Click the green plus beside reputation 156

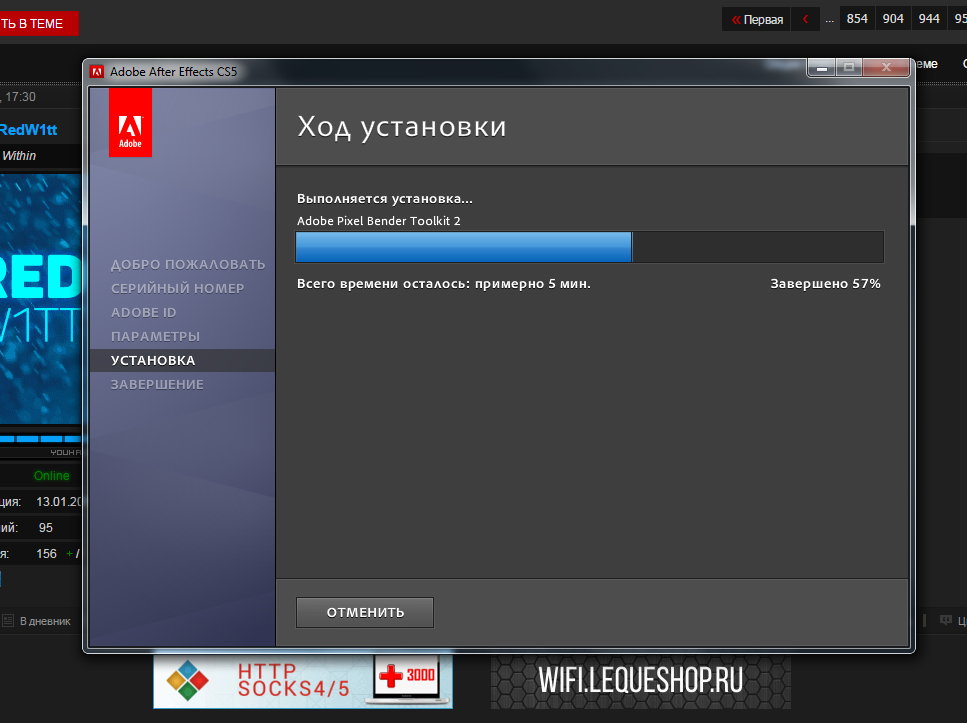click(69, 554)
